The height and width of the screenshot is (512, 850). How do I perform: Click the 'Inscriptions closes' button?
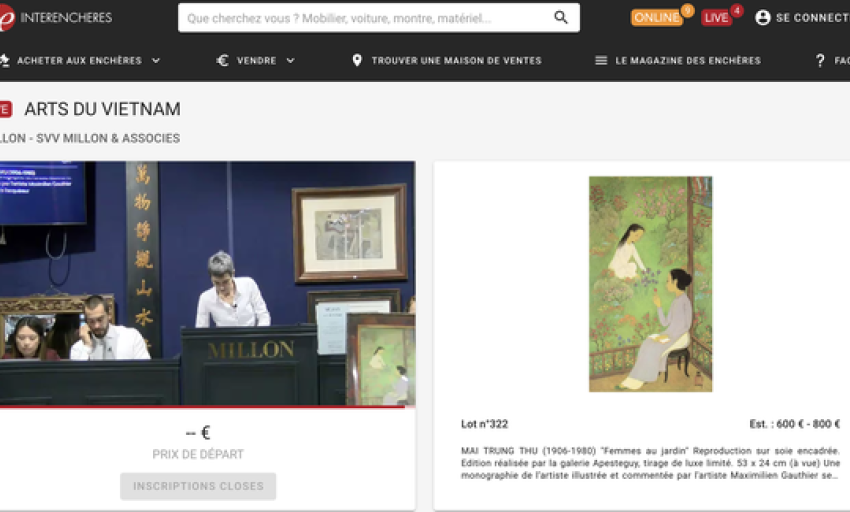(x=198, y=486)
